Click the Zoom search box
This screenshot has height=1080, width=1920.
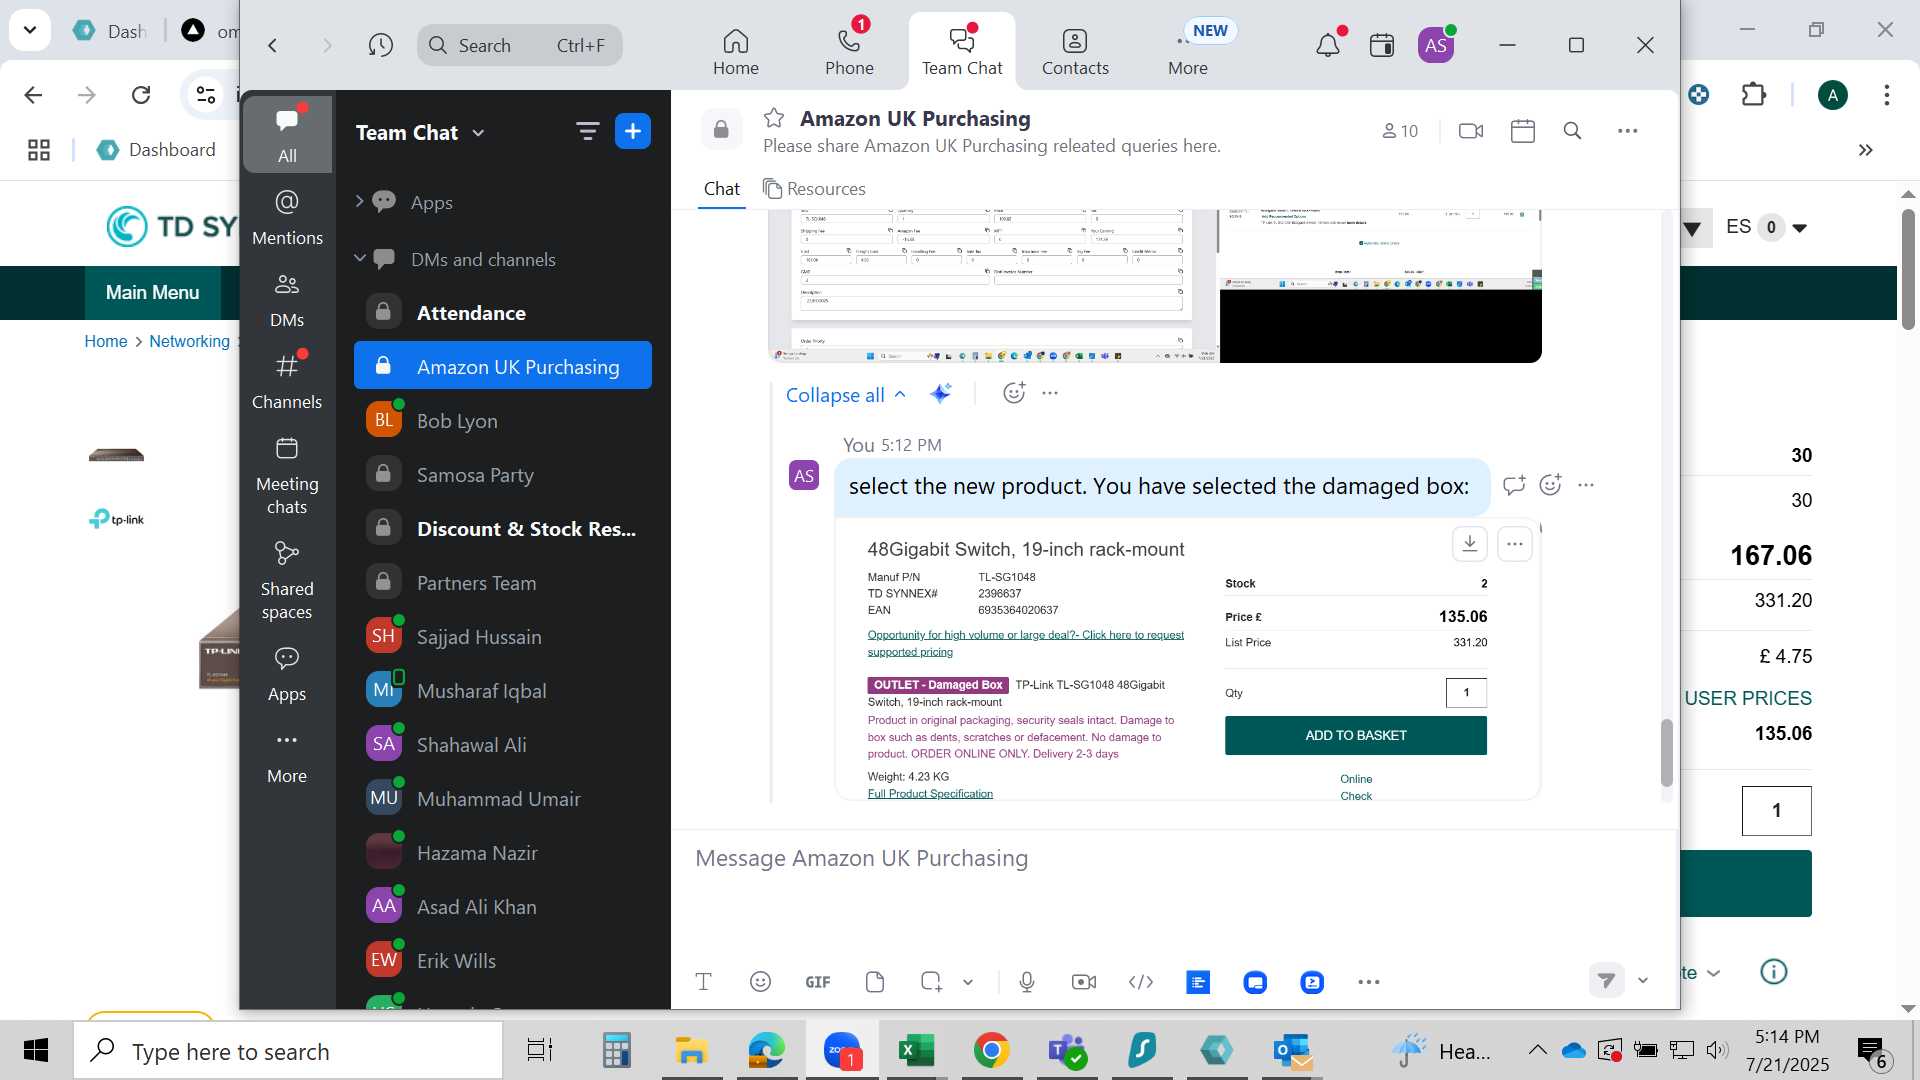(519, 45)
